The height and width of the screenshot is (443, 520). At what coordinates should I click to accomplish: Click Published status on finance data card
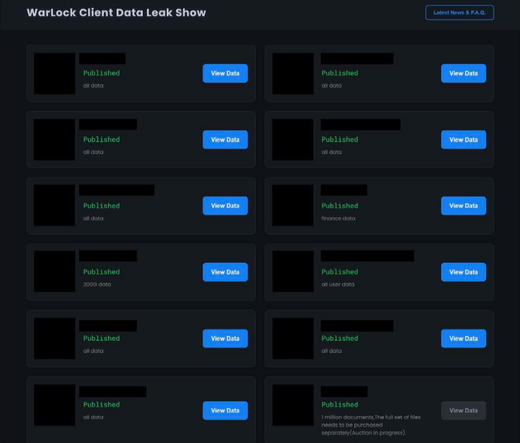(340, 206)
